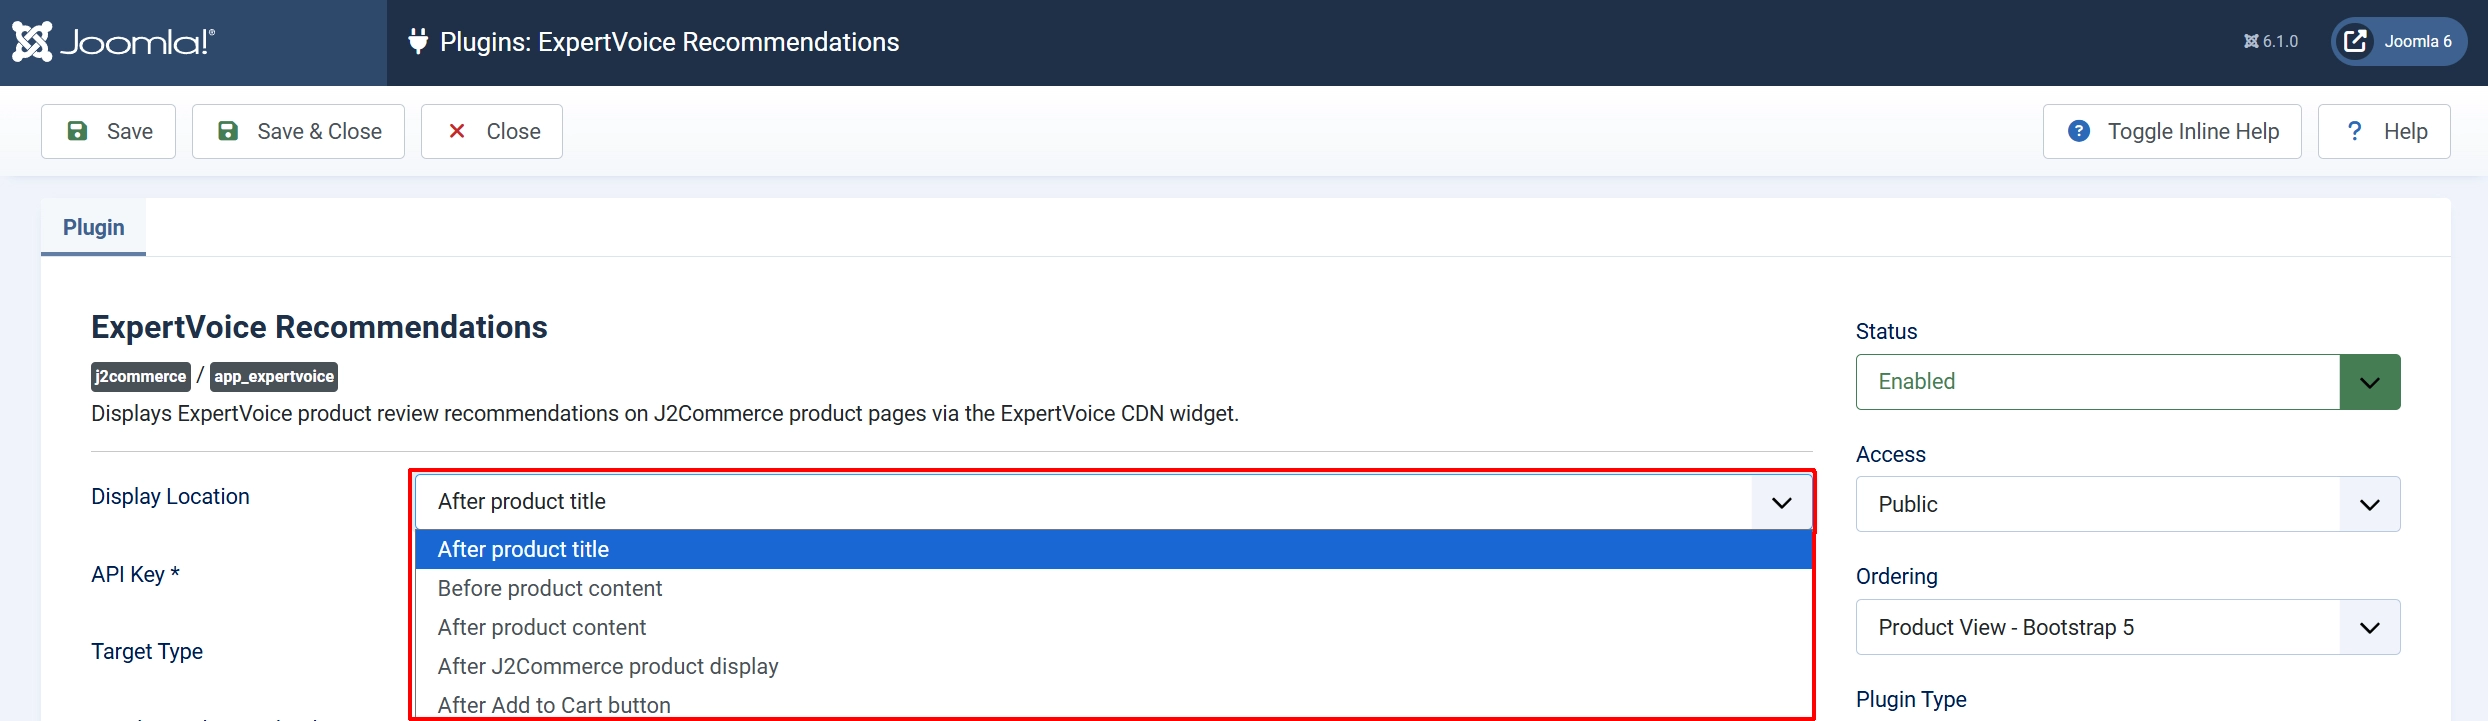The height and width of the screenshot is (721, 2488).
Task: Click the external link icon beside Joomla 6
Action: point(2356,41)
